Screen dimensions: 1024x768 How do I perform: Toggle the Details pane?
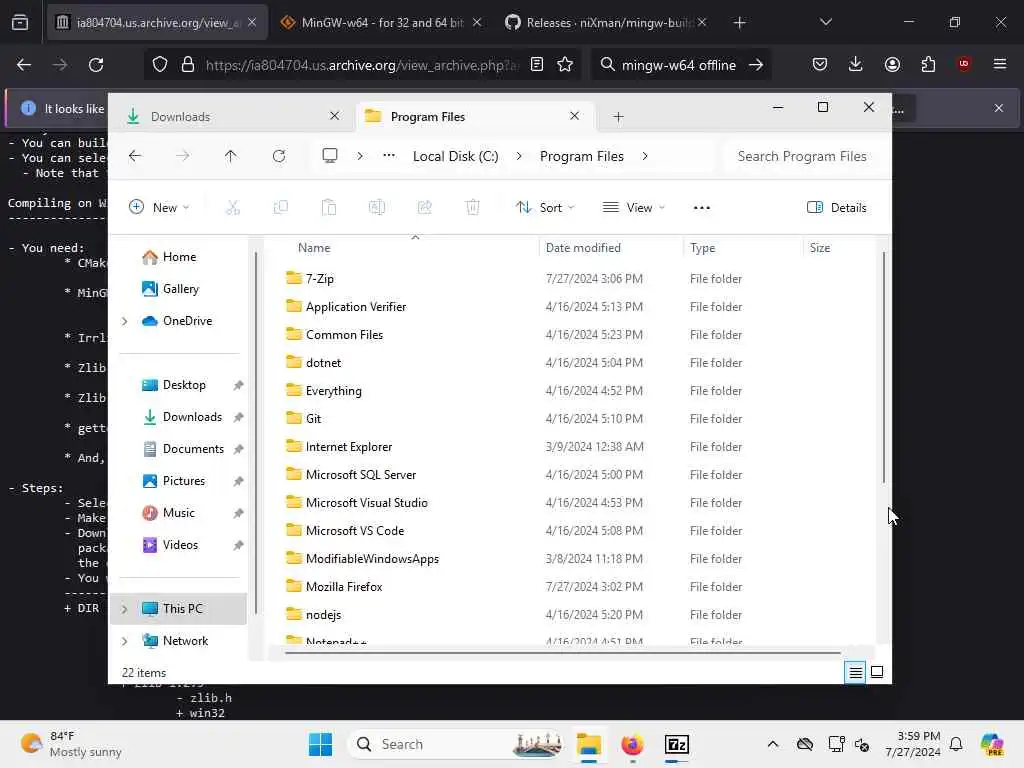coord(837,208)
